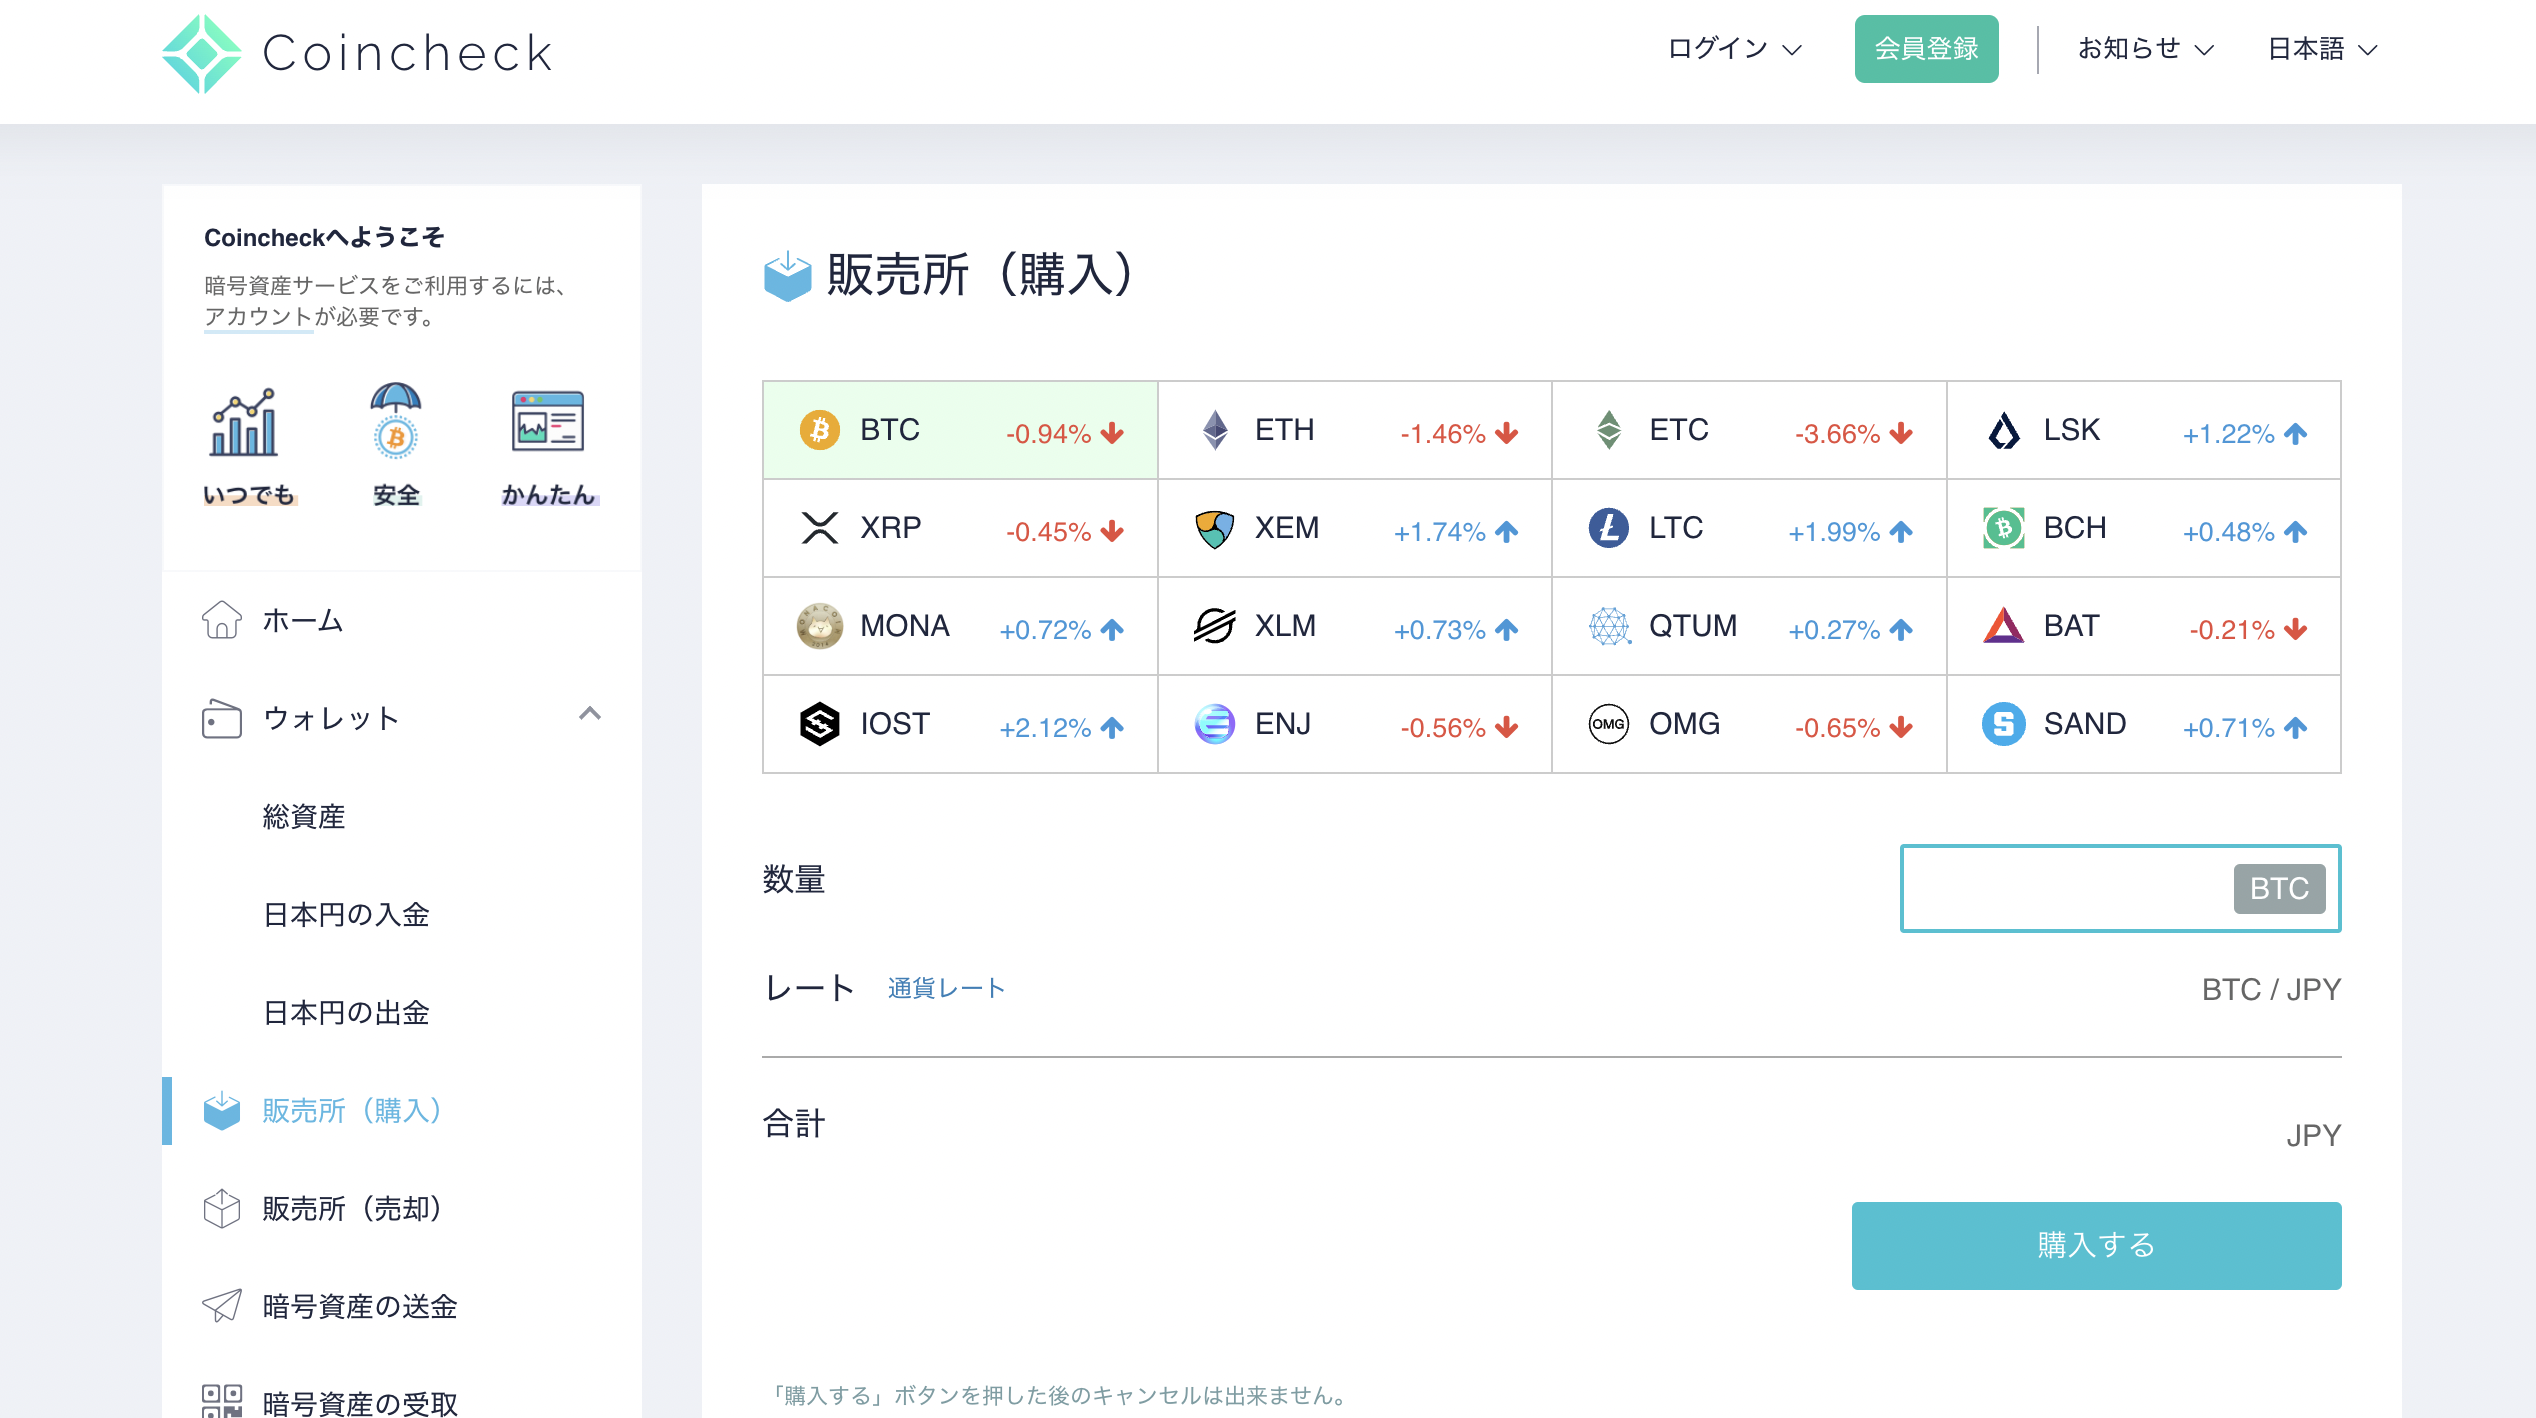2536x1418 pixels.
Task: Select the MONA coin icon
Action: click(819, 626)
